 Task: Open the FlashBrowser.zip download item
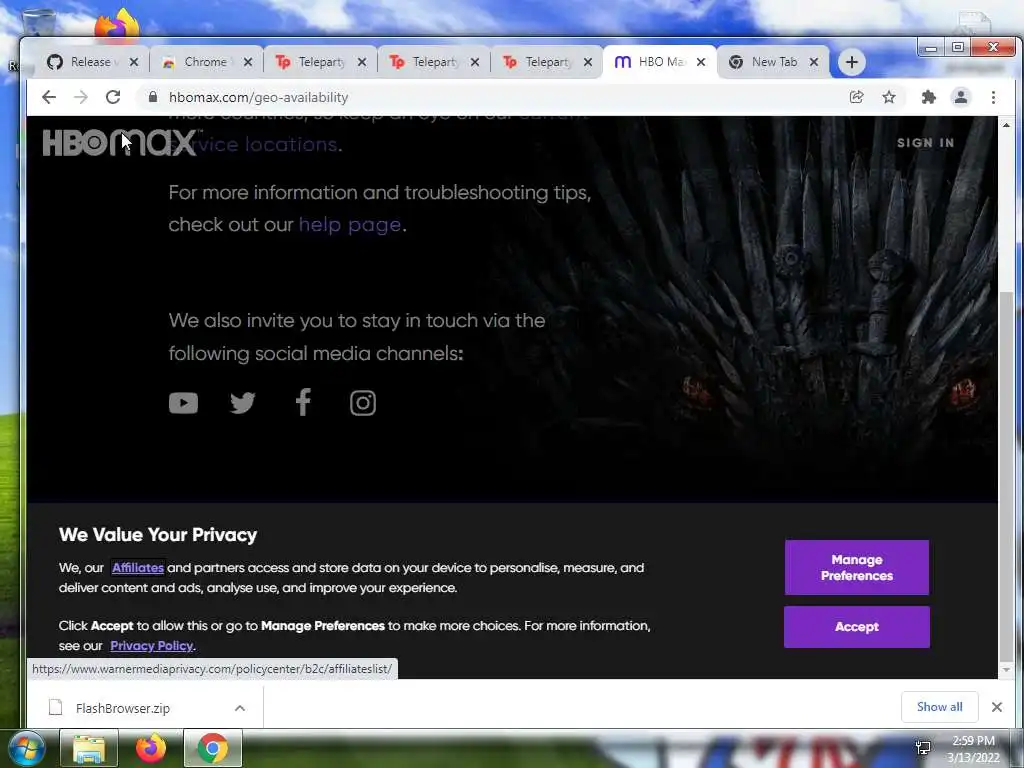122,708
